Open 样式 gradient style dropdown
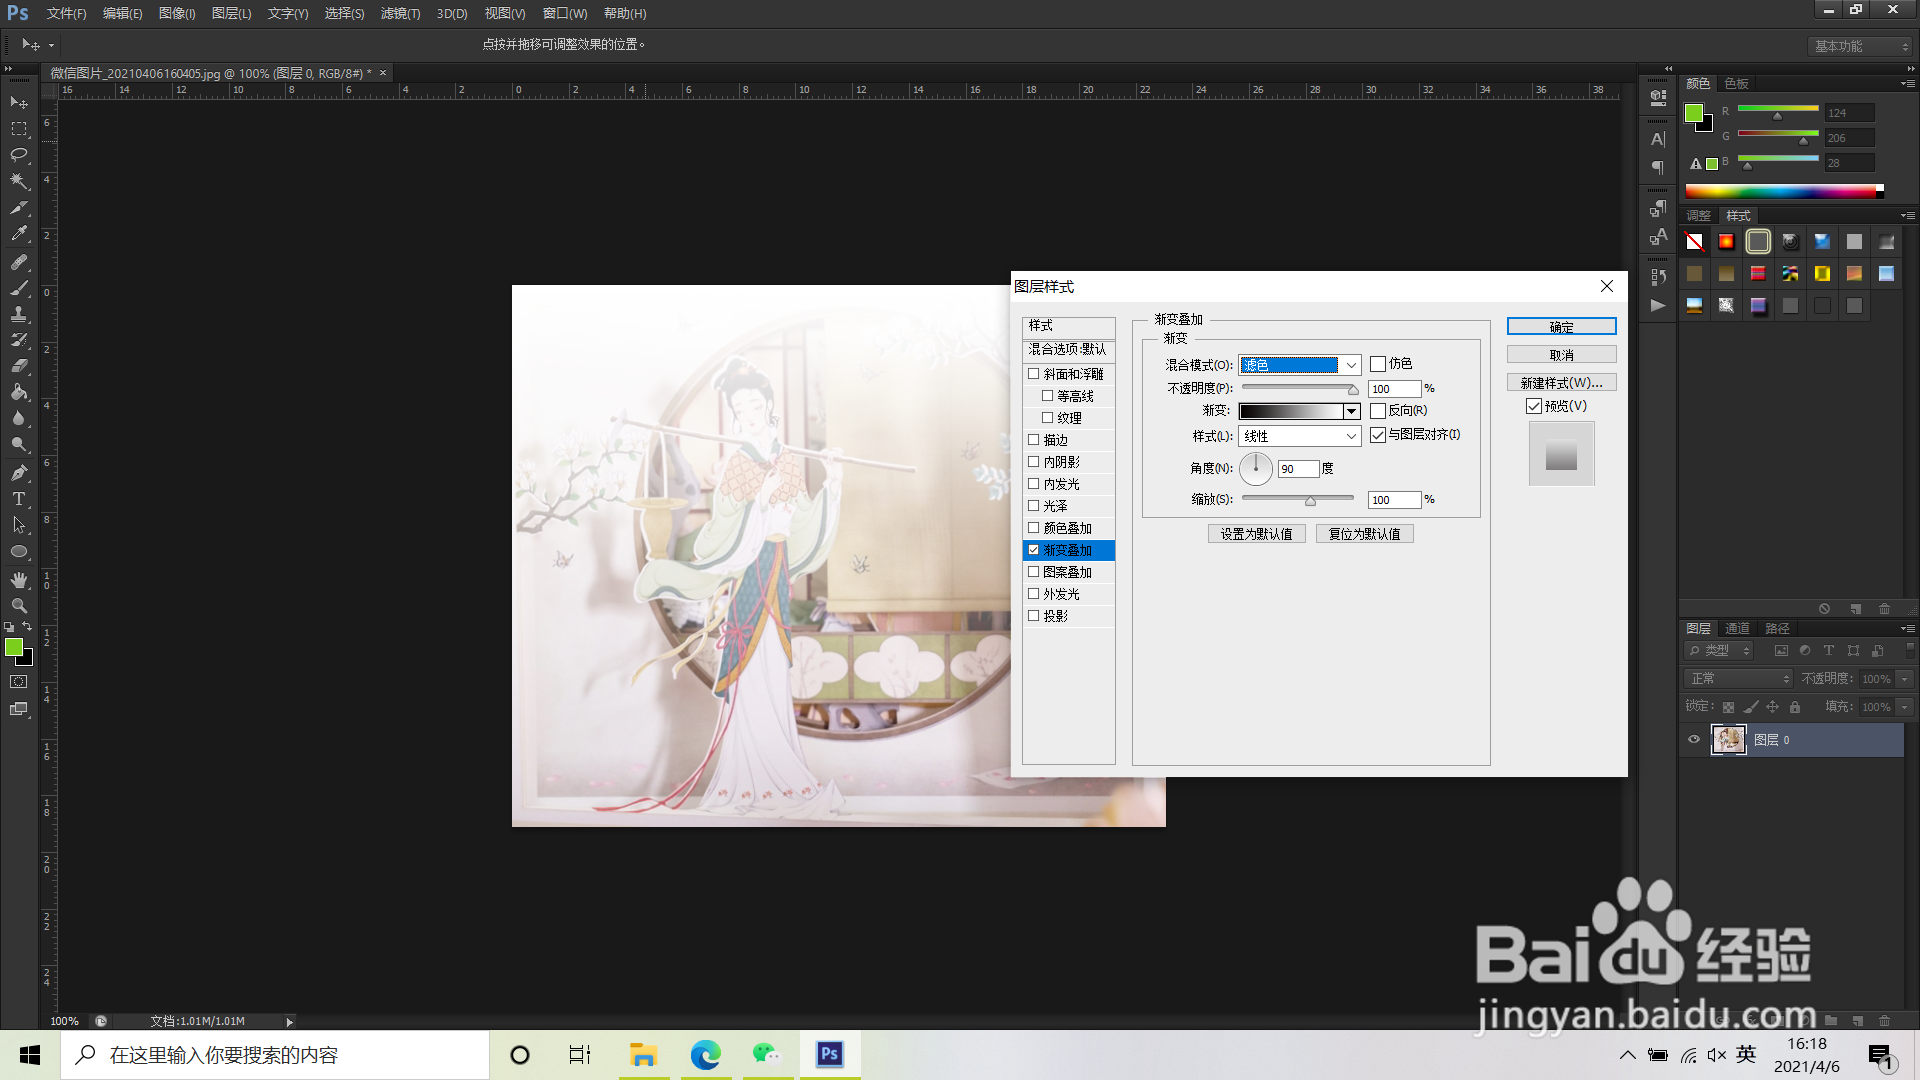The image size is (1920, 1080). pos(1300,436)
